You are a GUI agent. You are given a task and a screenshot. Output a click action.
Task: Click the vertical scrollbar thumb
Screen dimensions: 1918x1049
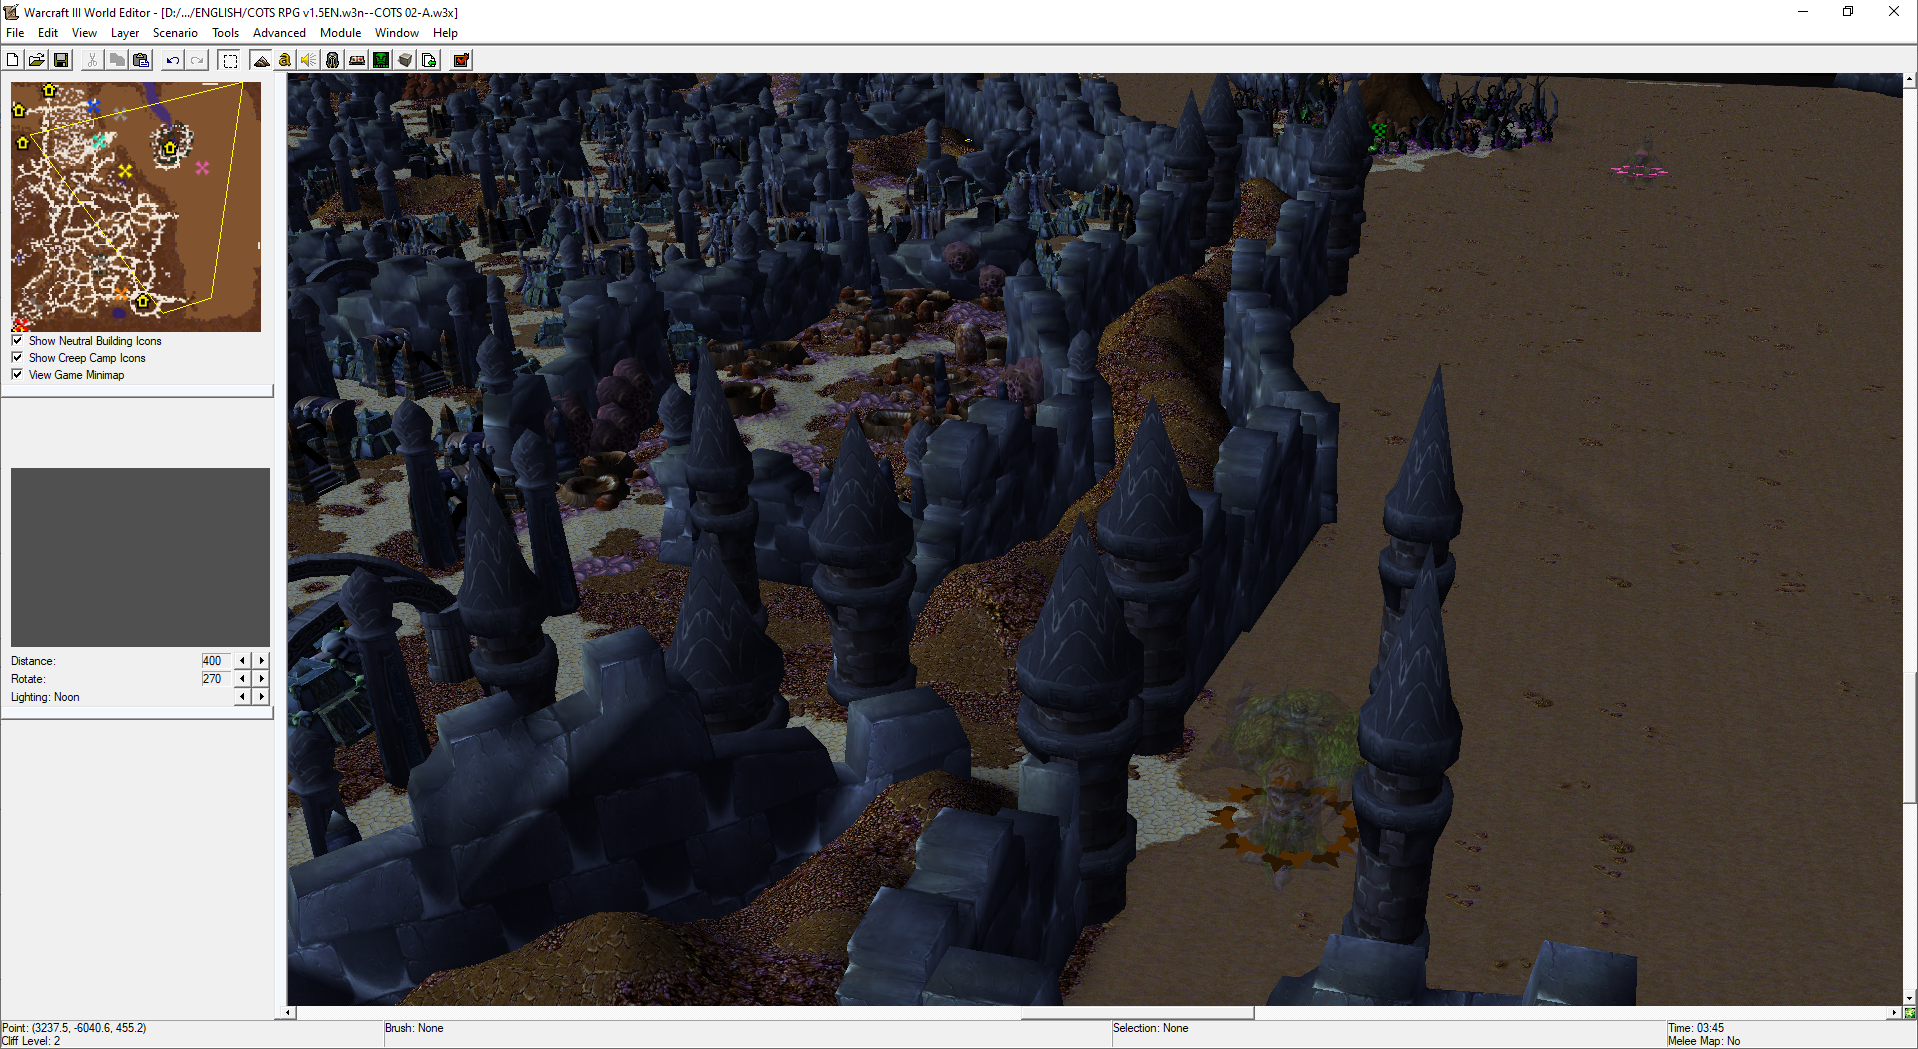point(1910,738)
